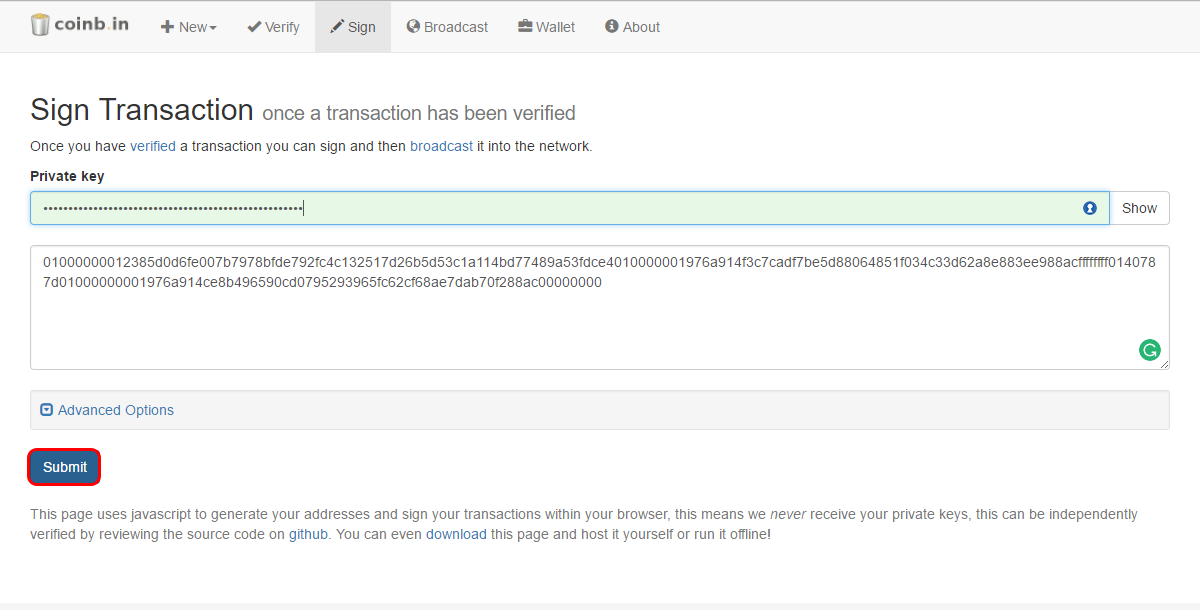Viewport: 1200px width, 610px height.
Task: Submit the transaction for signing
Action: click(65, 467)
